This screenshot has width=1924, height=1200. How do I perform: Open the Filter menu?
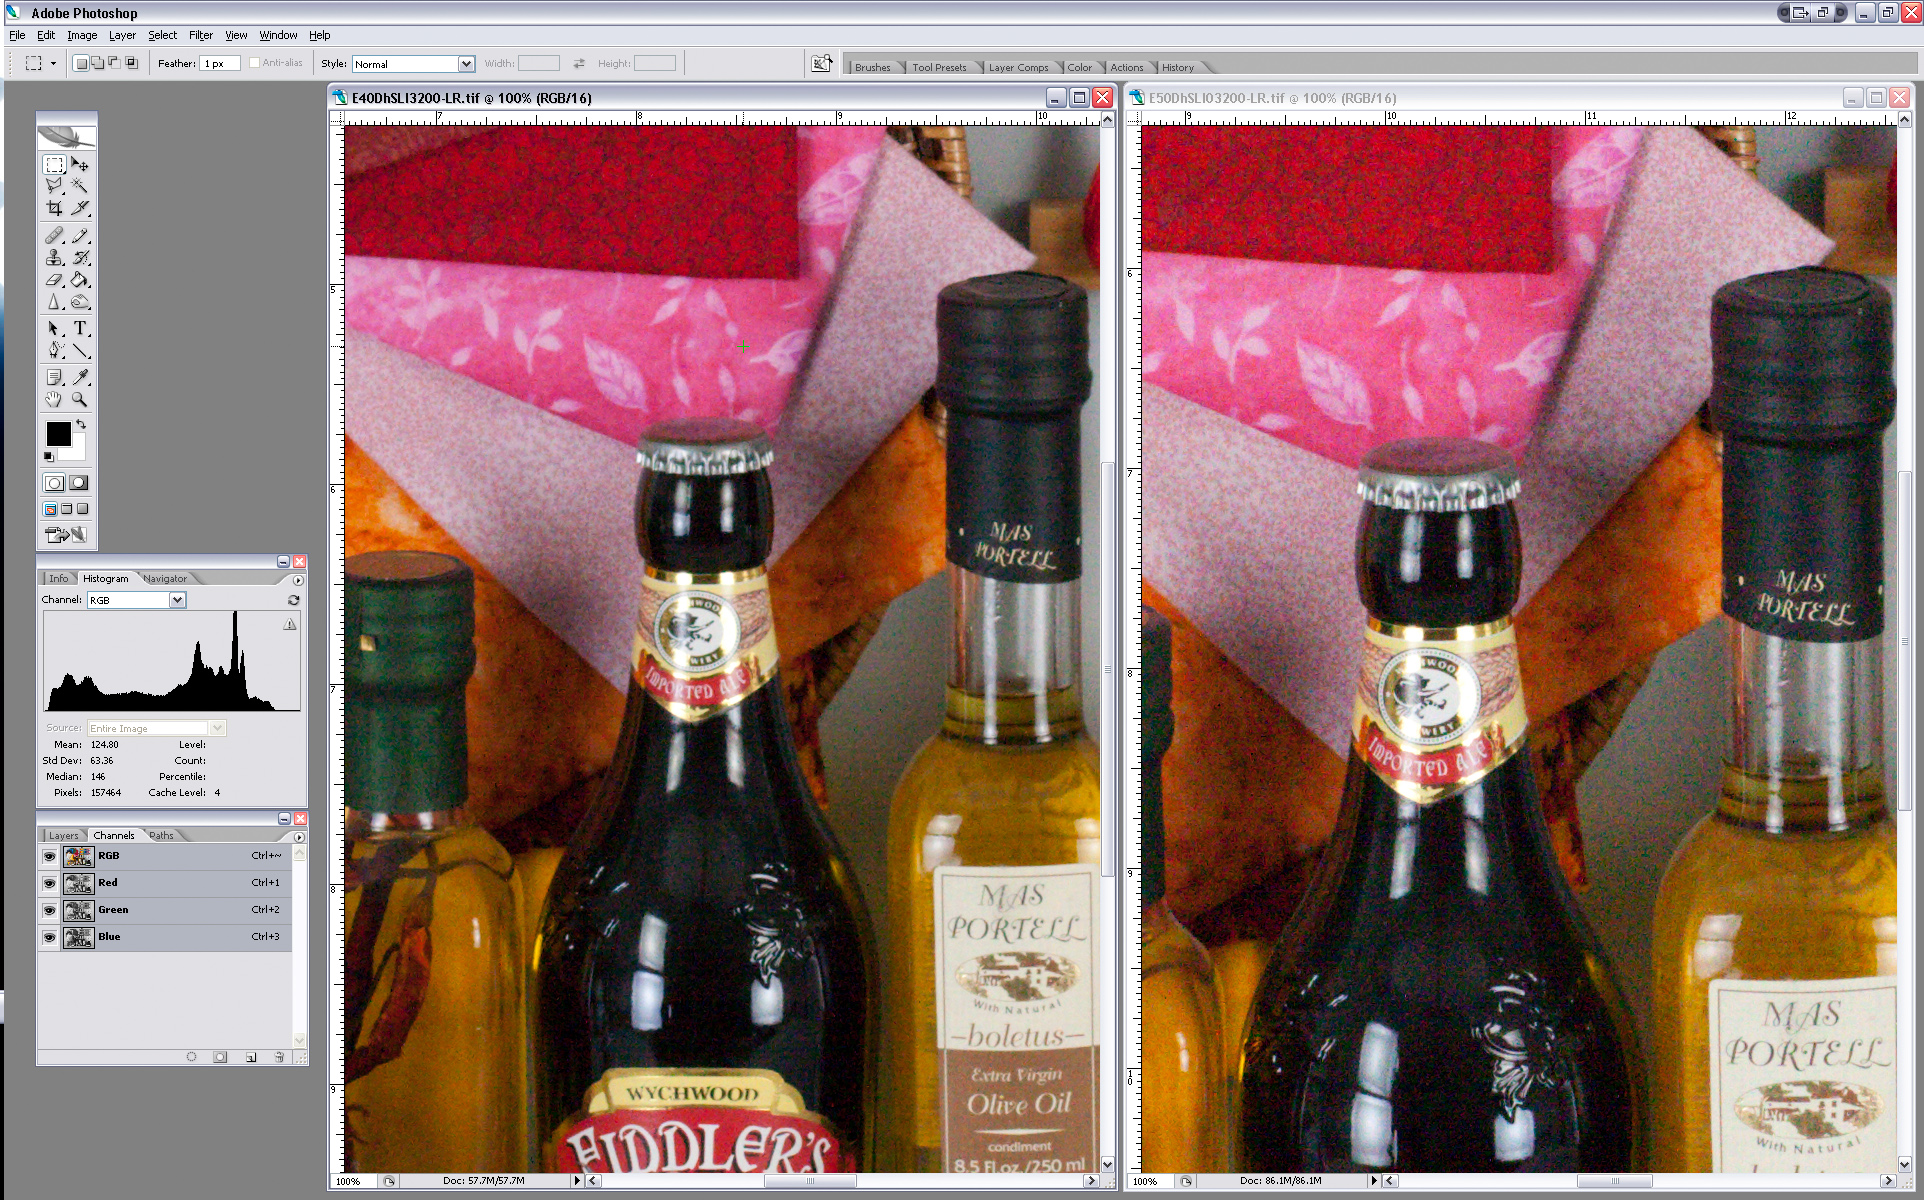(201, 35)
